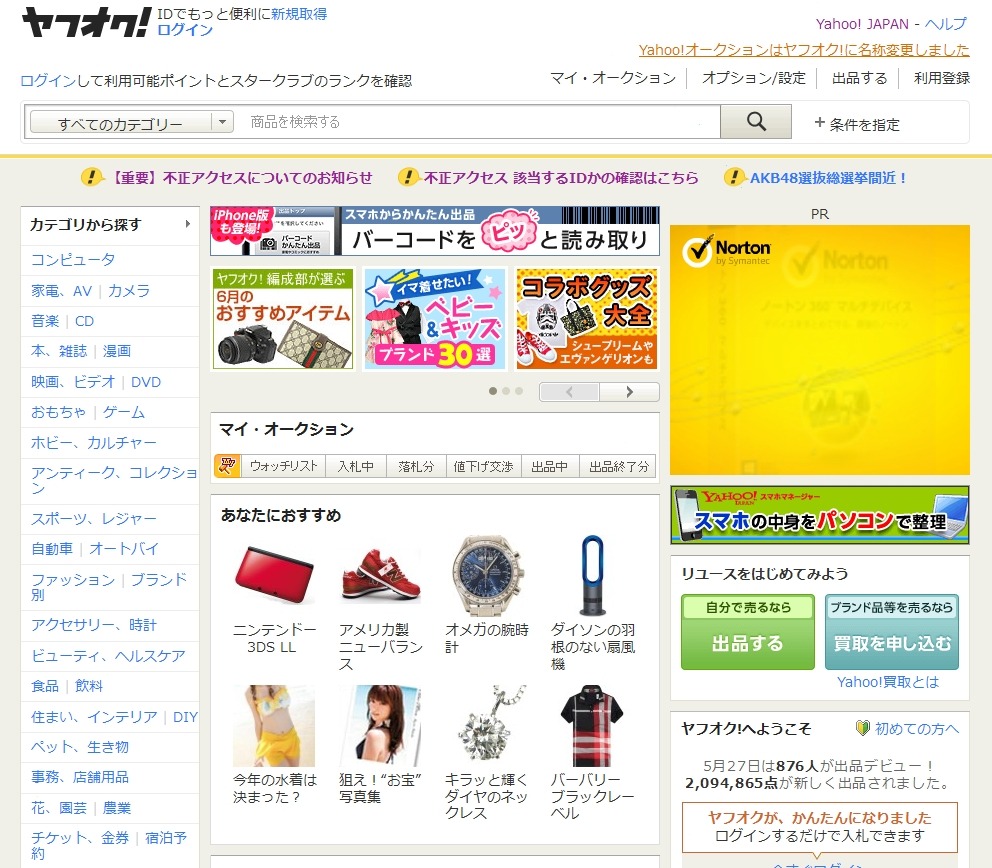Image resolution: width=992 pixels, height=868 pixels.
Task: Click the オプション/設定 top menu
Action: (753, 78)
